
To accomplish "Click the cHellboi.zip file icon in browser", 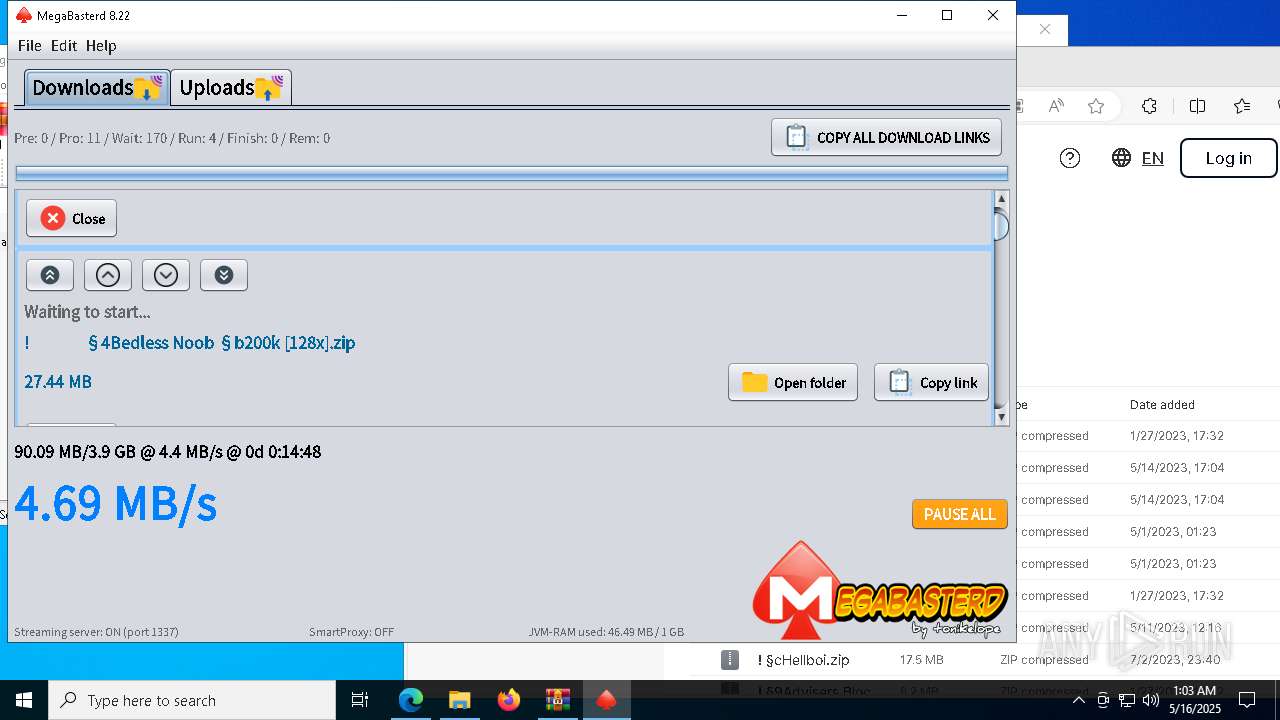I will [730, 660].
